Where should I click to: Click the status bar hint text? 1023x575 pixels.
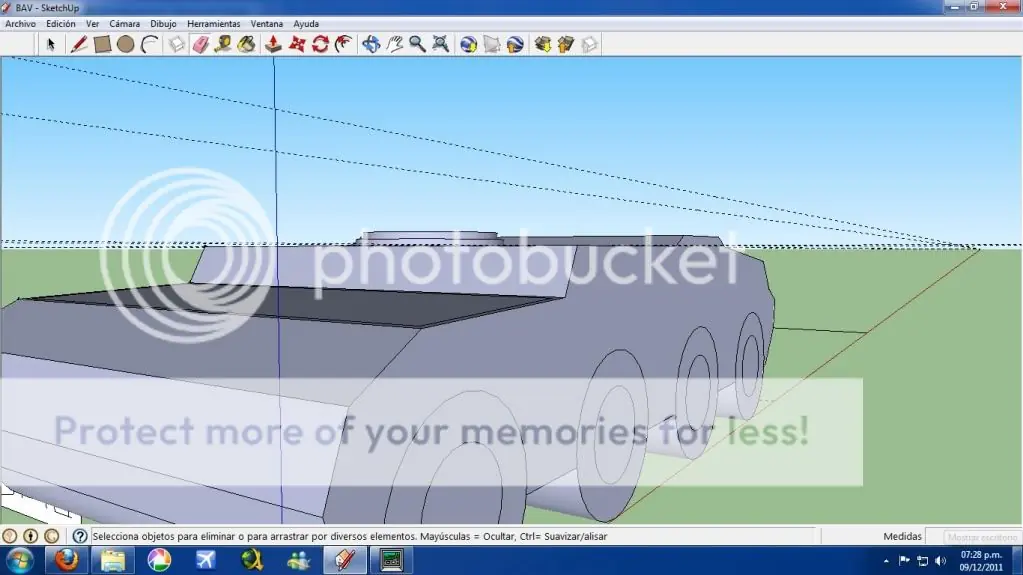(x=350, y=536)
